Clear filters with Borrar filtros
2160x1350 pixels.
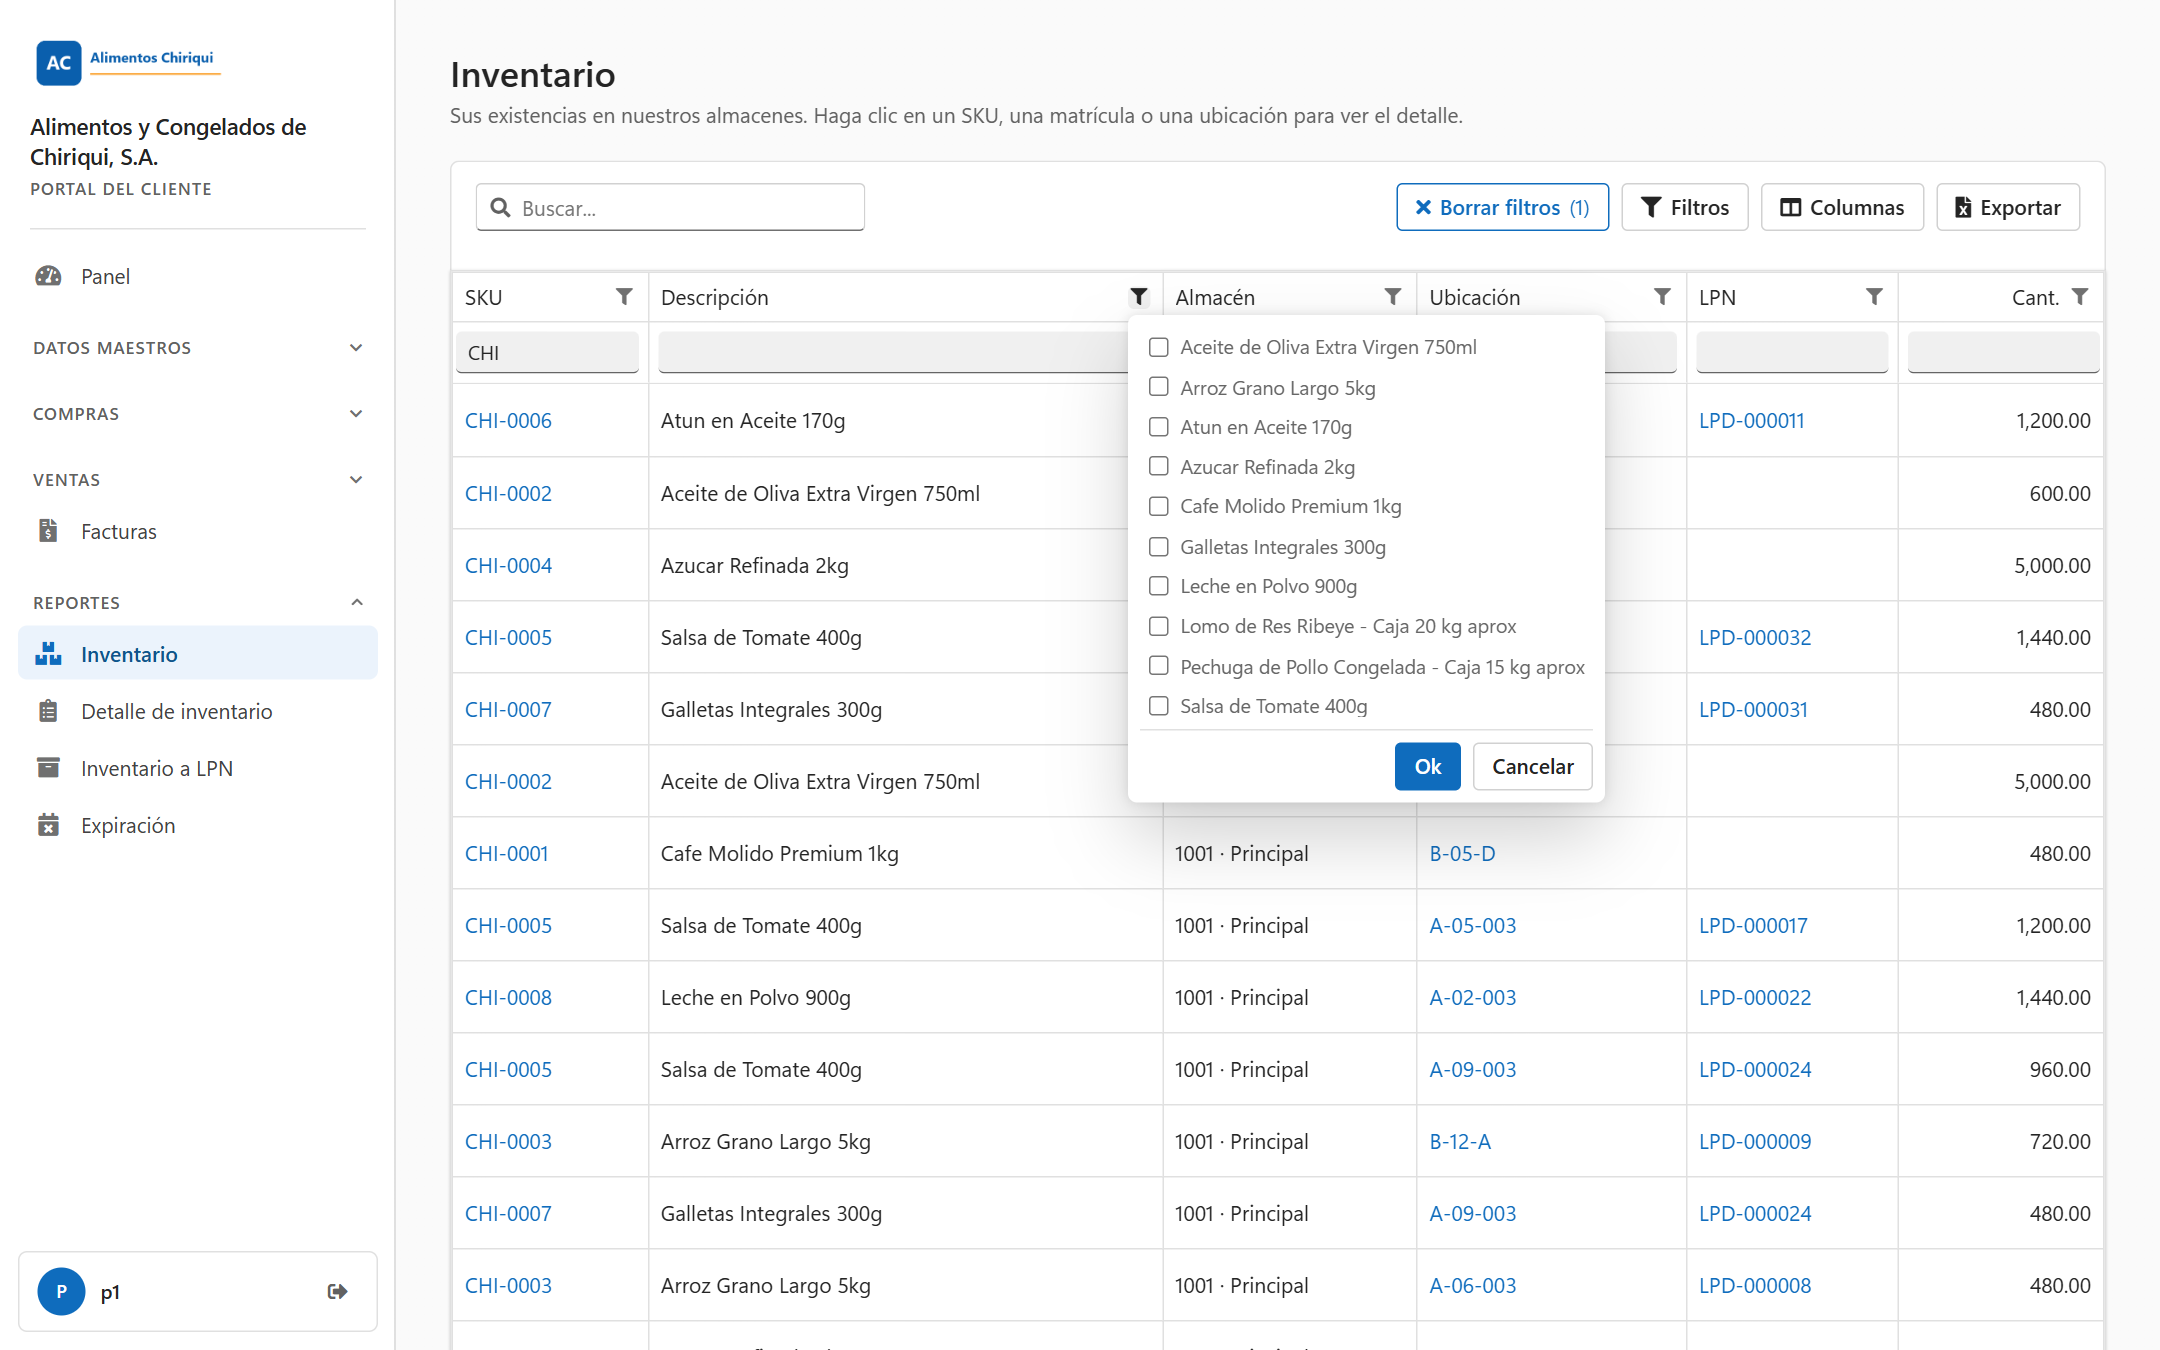point(1502,207)
